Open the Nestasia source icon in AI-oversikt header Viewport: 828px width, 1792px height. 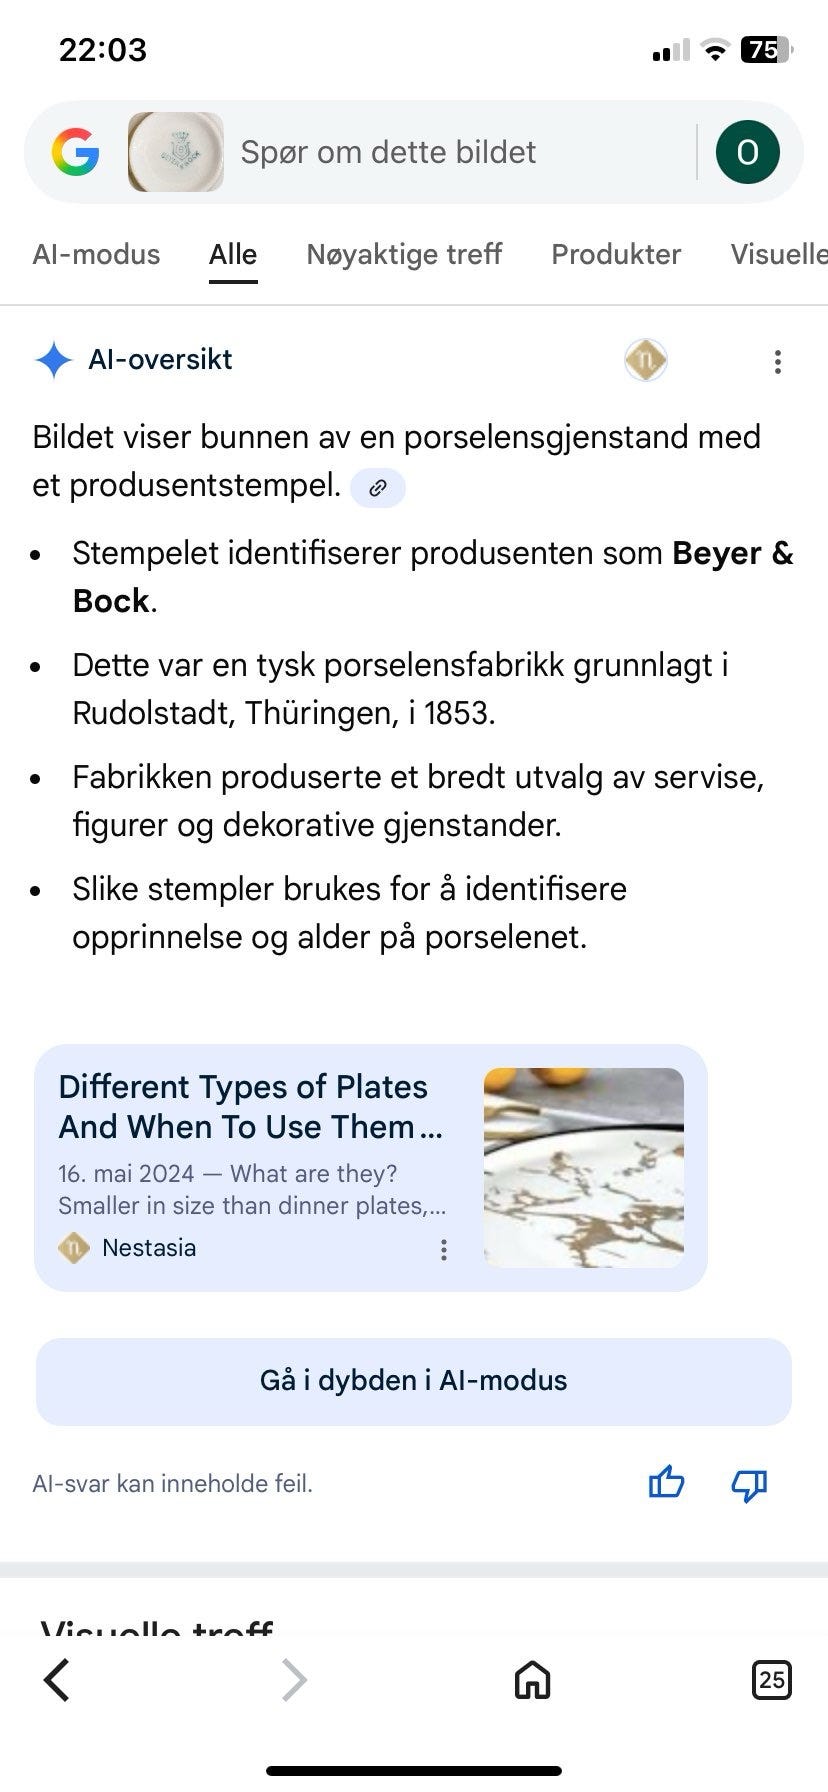tap(646, 360)
